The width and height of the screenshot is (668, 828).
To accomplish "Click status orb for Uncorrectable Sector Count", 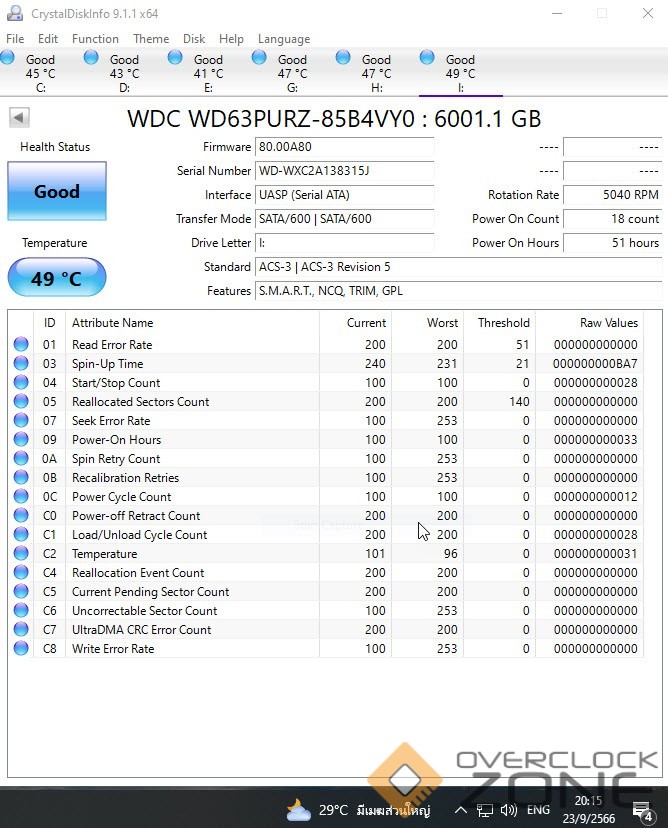I will (21, 610).
